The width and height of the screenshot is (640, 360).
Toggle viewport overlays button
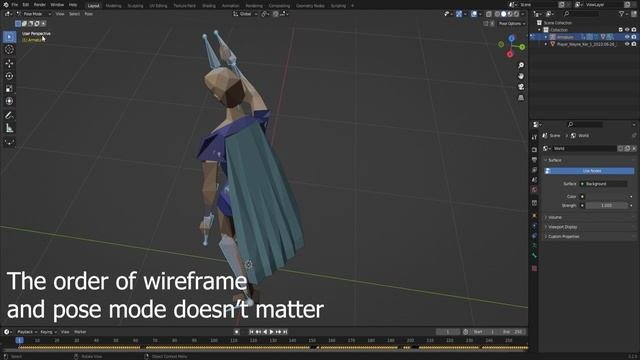[x=474, y=14]
